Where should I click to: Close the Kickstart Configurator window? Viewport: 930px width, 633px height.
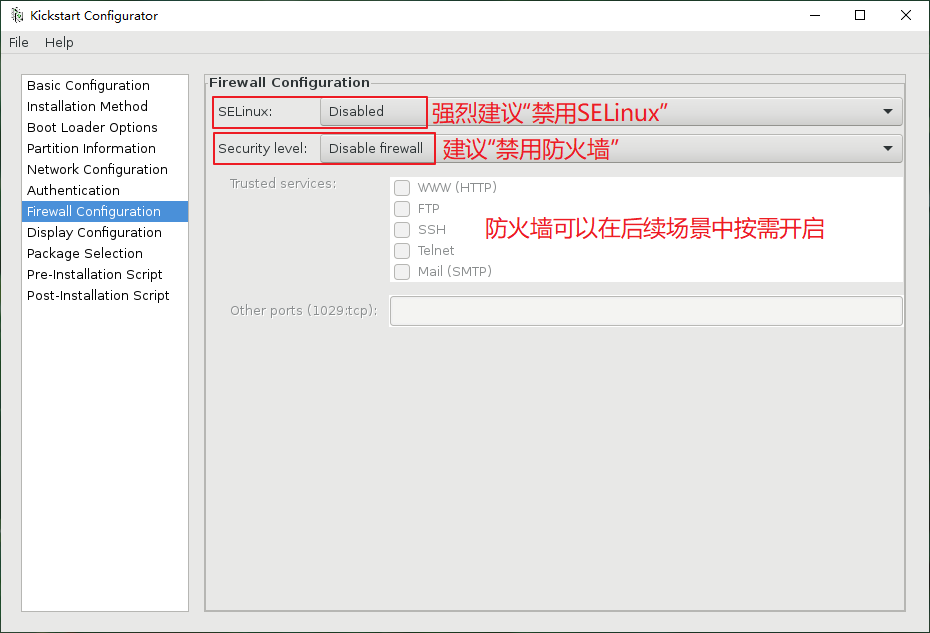point(906,15)
